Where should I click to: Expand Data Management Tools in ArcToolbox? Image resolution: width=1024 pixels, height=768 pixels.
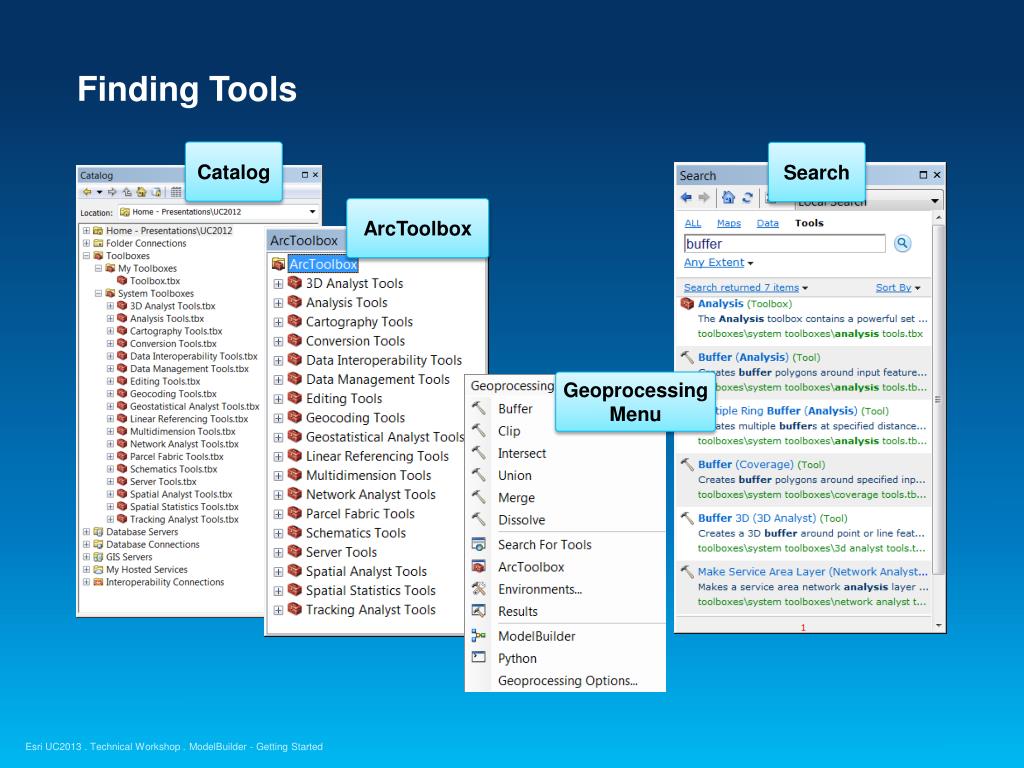pos(278,380)
